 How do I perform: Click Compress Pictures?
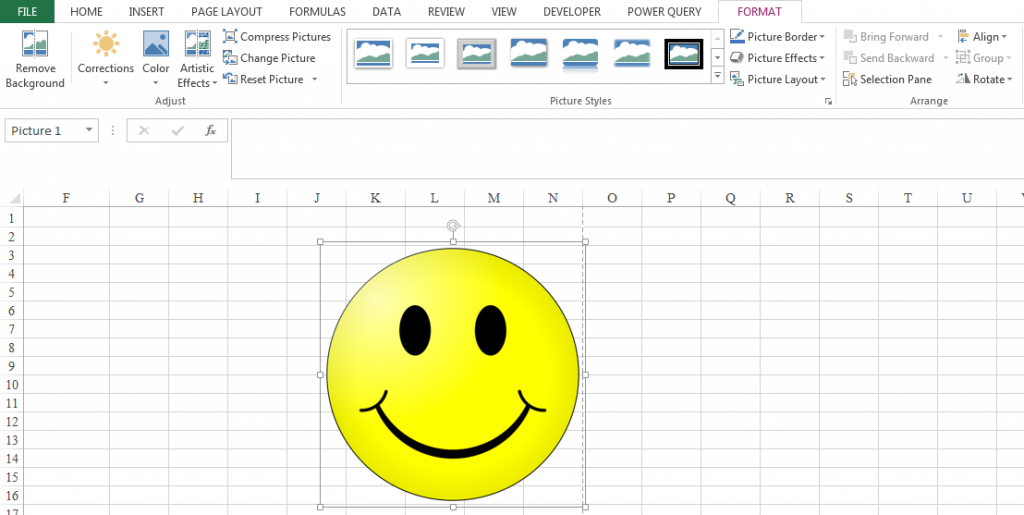coord(277,37)
